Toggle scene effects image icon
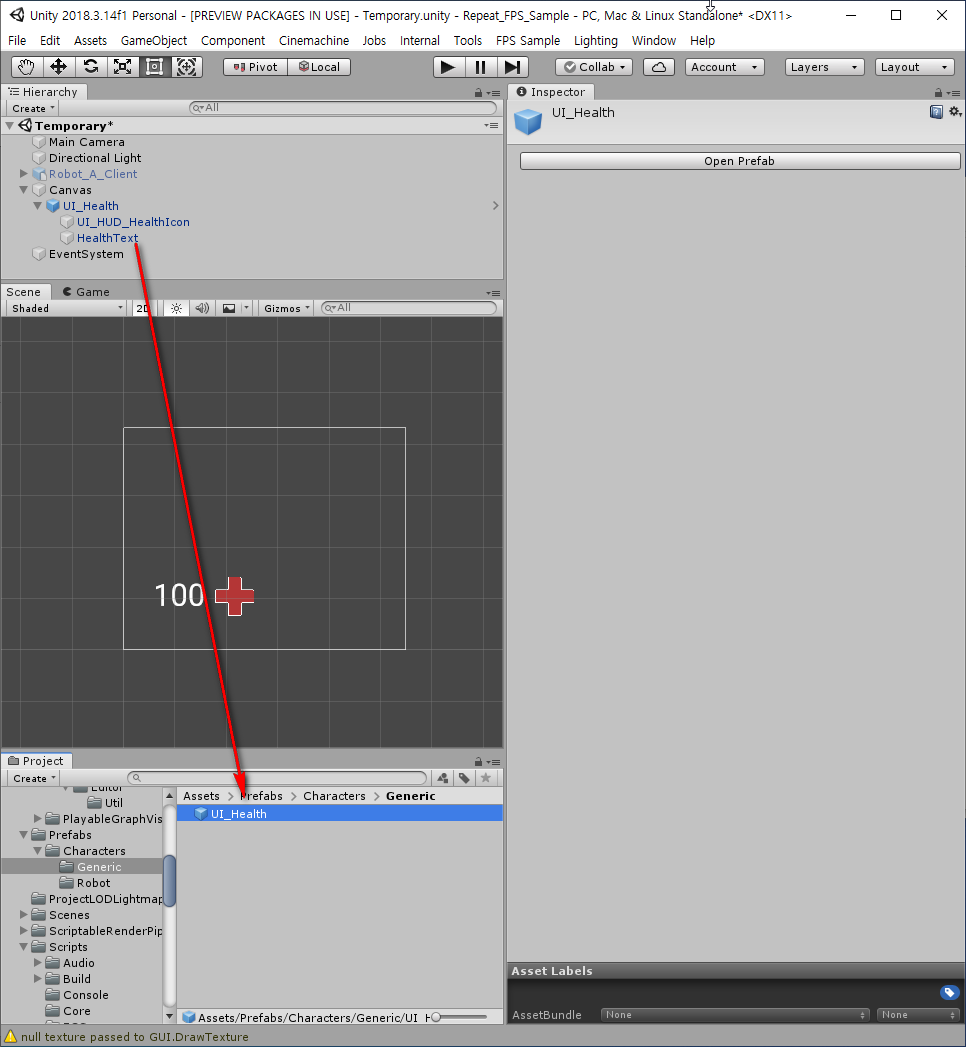The width and height of the screenshot is (966, 1047). click(x=229, y=308)
